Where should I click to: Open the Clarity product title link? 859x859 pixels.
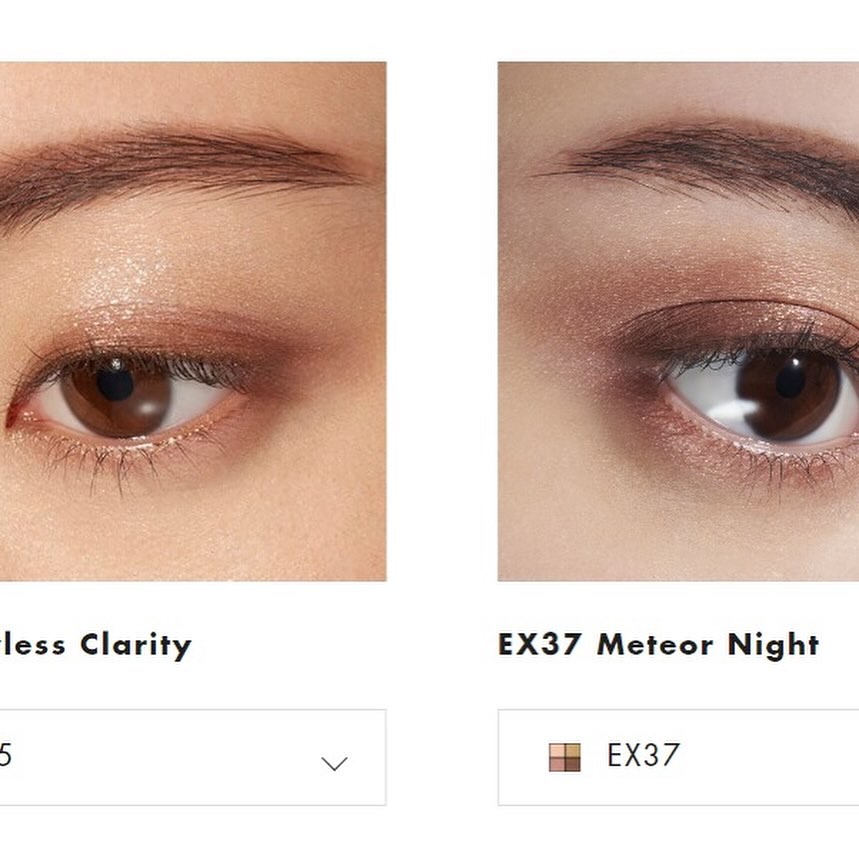point(96,645)
